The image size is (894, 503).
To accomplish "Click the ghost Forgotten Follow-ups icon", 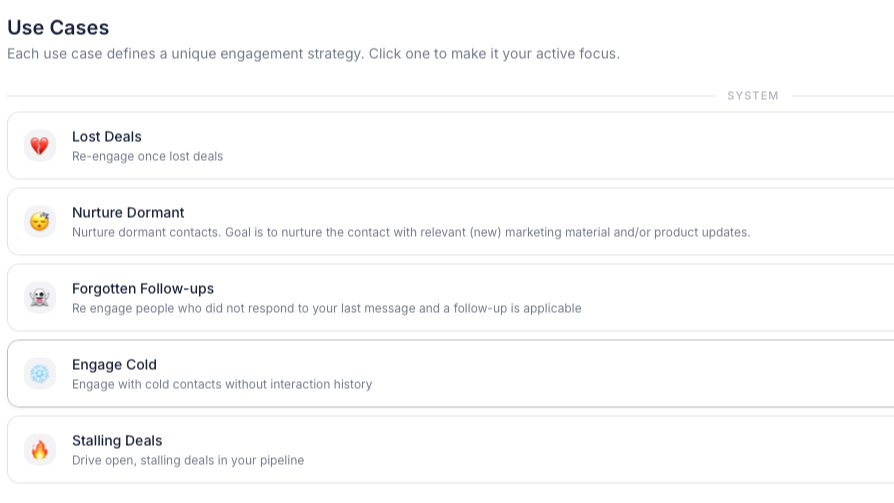I will [39, 298].
